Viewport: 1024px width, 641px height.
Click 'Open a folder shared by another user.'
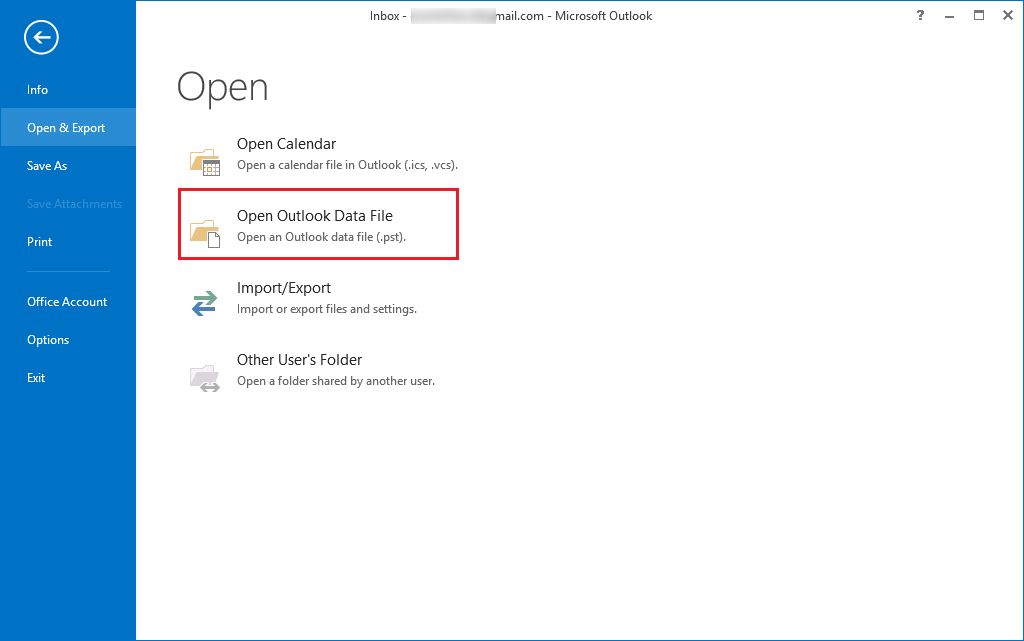tap(336, 381)
